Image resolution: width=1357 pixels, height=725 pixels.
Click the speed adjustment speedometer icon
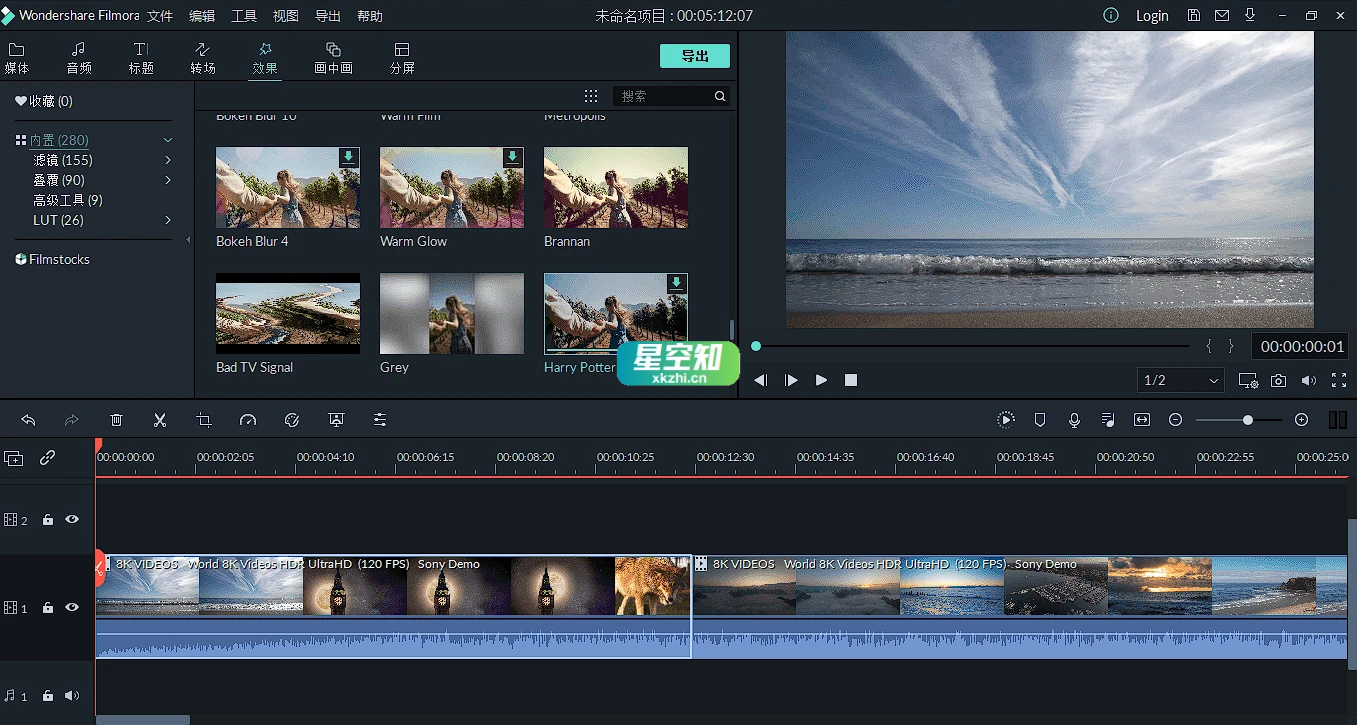click(248, 420)
